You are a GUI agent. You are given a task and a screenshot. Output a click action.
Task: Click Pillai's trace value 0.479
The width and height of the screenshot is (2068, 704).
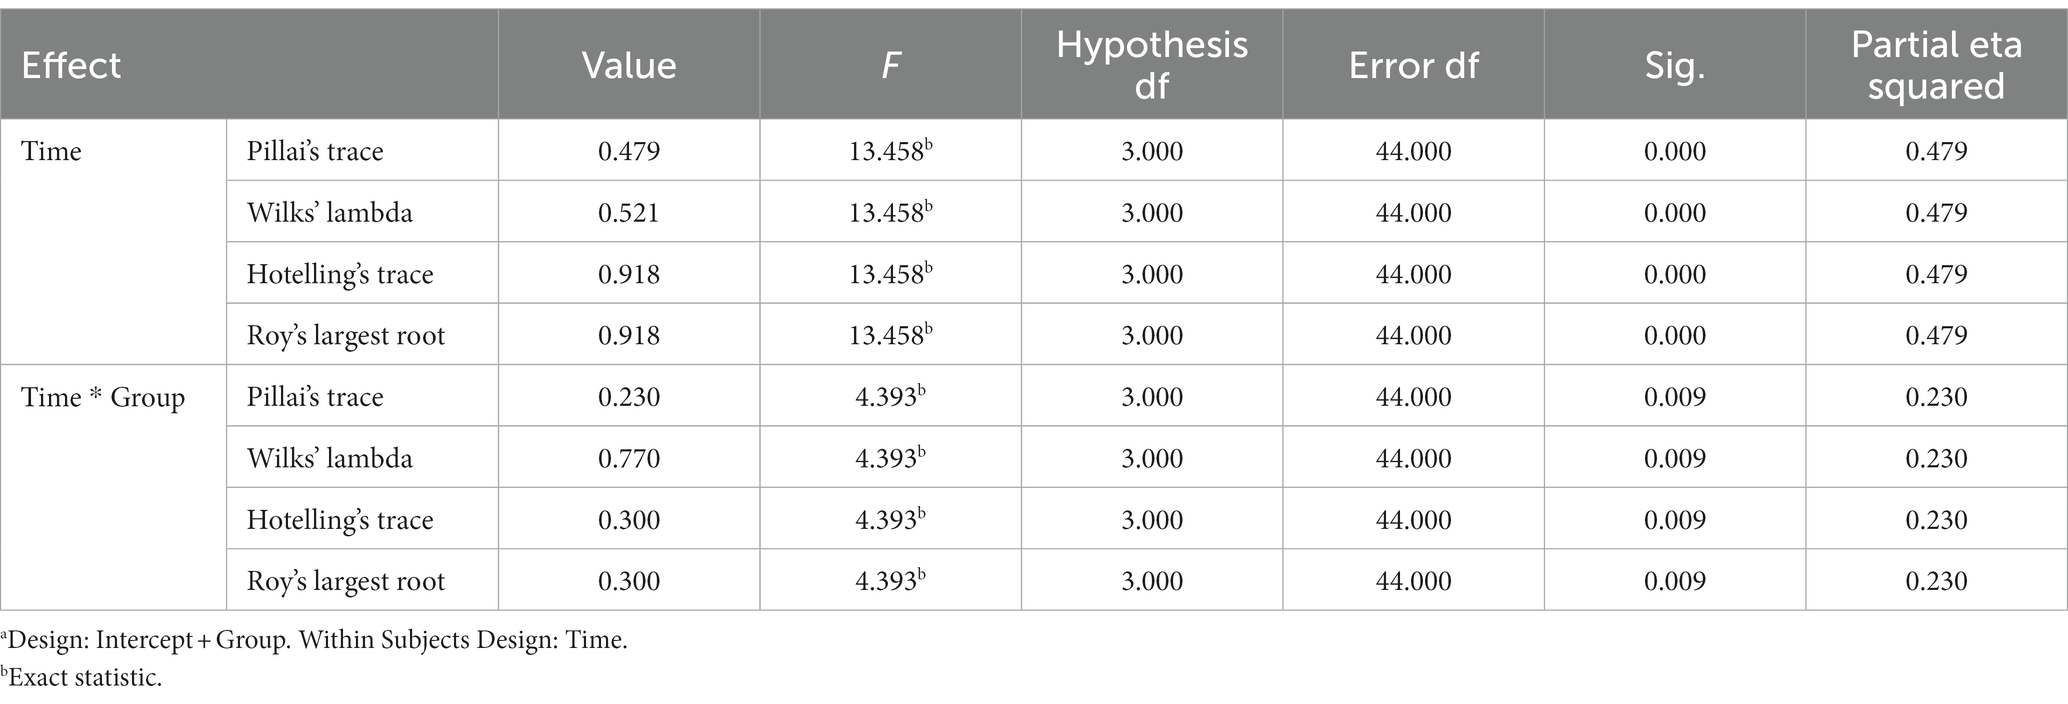pos(629,152)
